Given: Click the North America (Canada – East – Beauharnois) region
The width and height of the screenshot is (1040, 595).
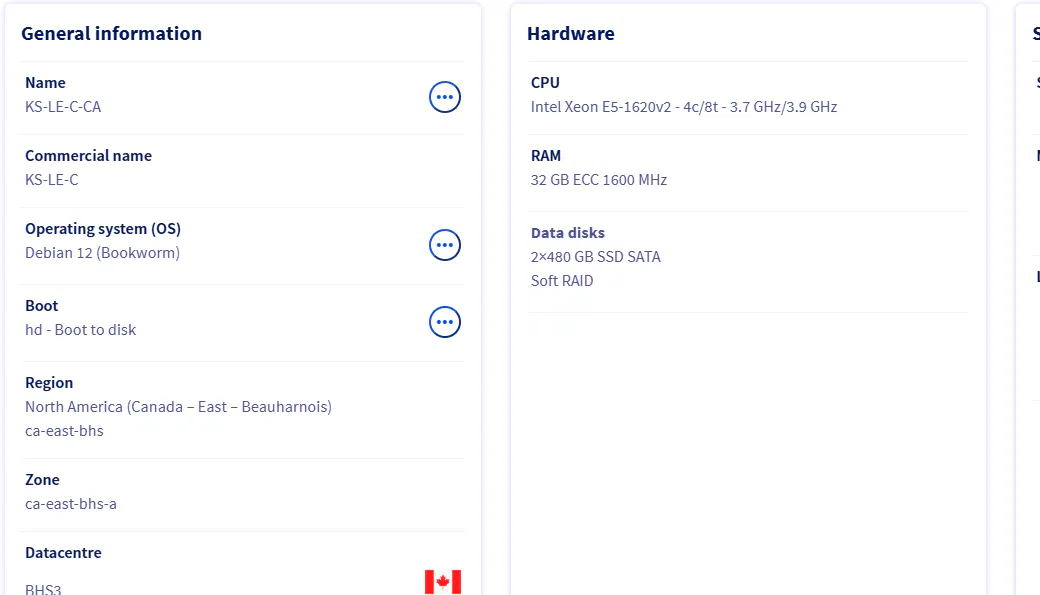Looking at the screenshot, I should [178, 407].
